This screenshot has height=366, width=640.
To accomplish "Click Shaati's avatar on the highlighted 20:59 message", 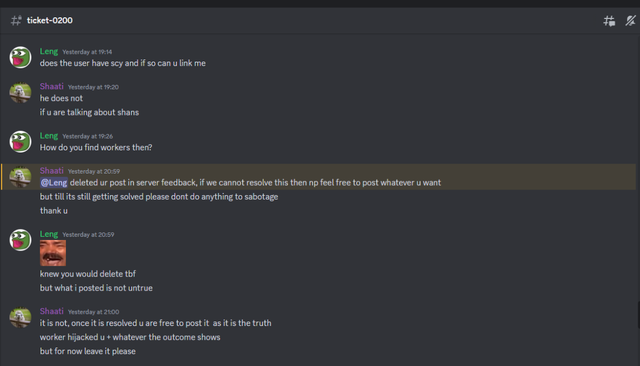I will pyautogui.click(x=20, y=177).
